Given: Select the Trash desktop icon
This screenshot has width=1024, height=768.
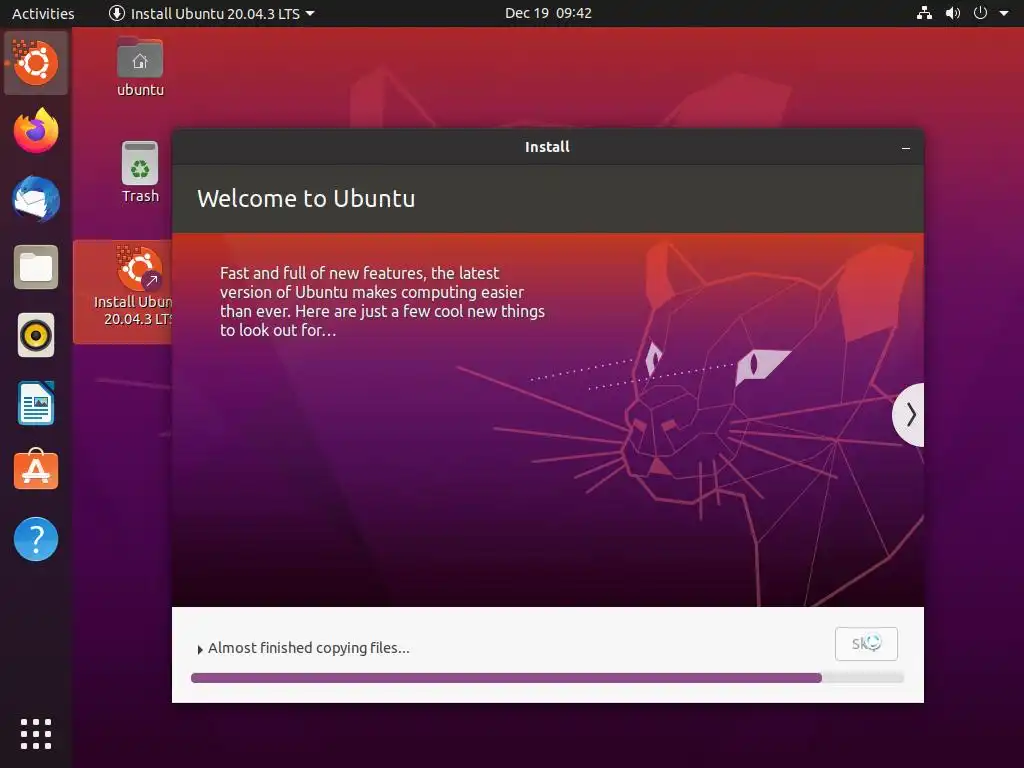Looking at the screenshot, I should (140, 172).
